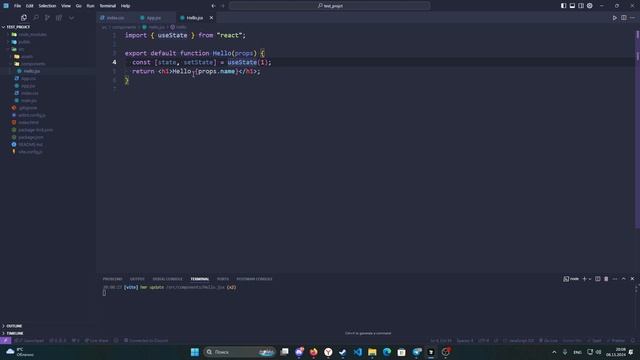Click the test_project command center search box

(x=330, y=6)
